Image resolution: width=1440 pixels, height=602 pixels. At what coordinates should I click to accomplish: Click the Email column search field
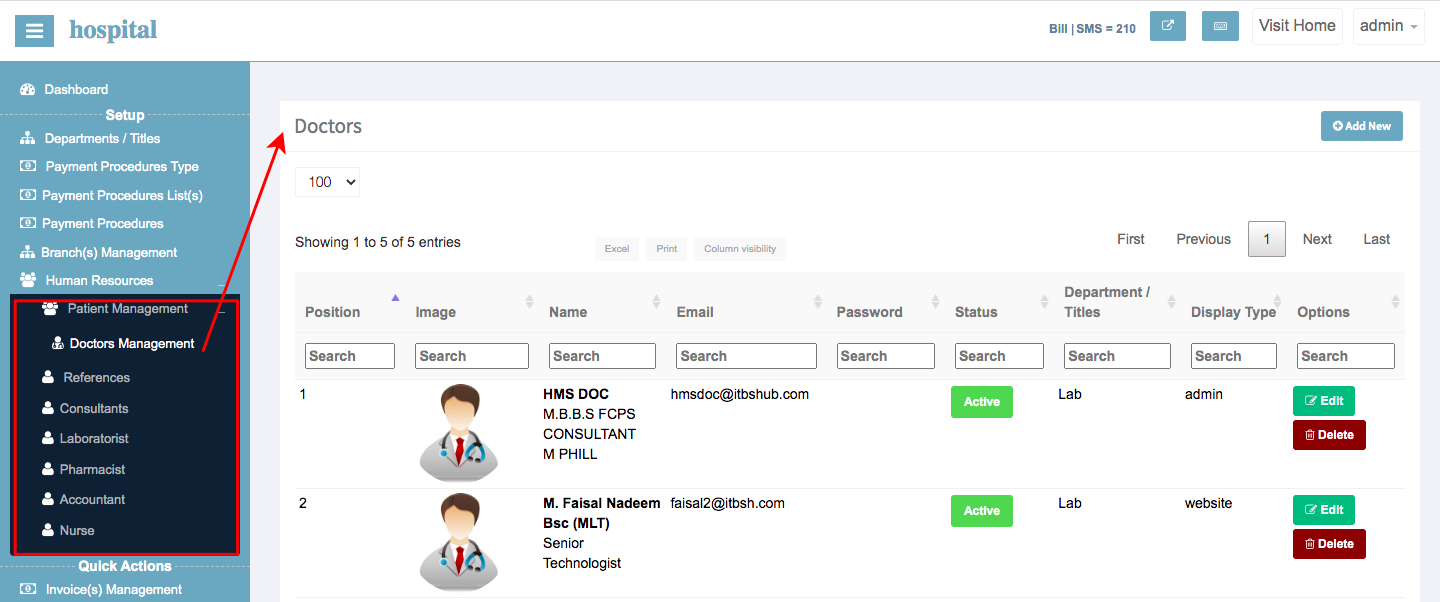click(x=747, y=356)
